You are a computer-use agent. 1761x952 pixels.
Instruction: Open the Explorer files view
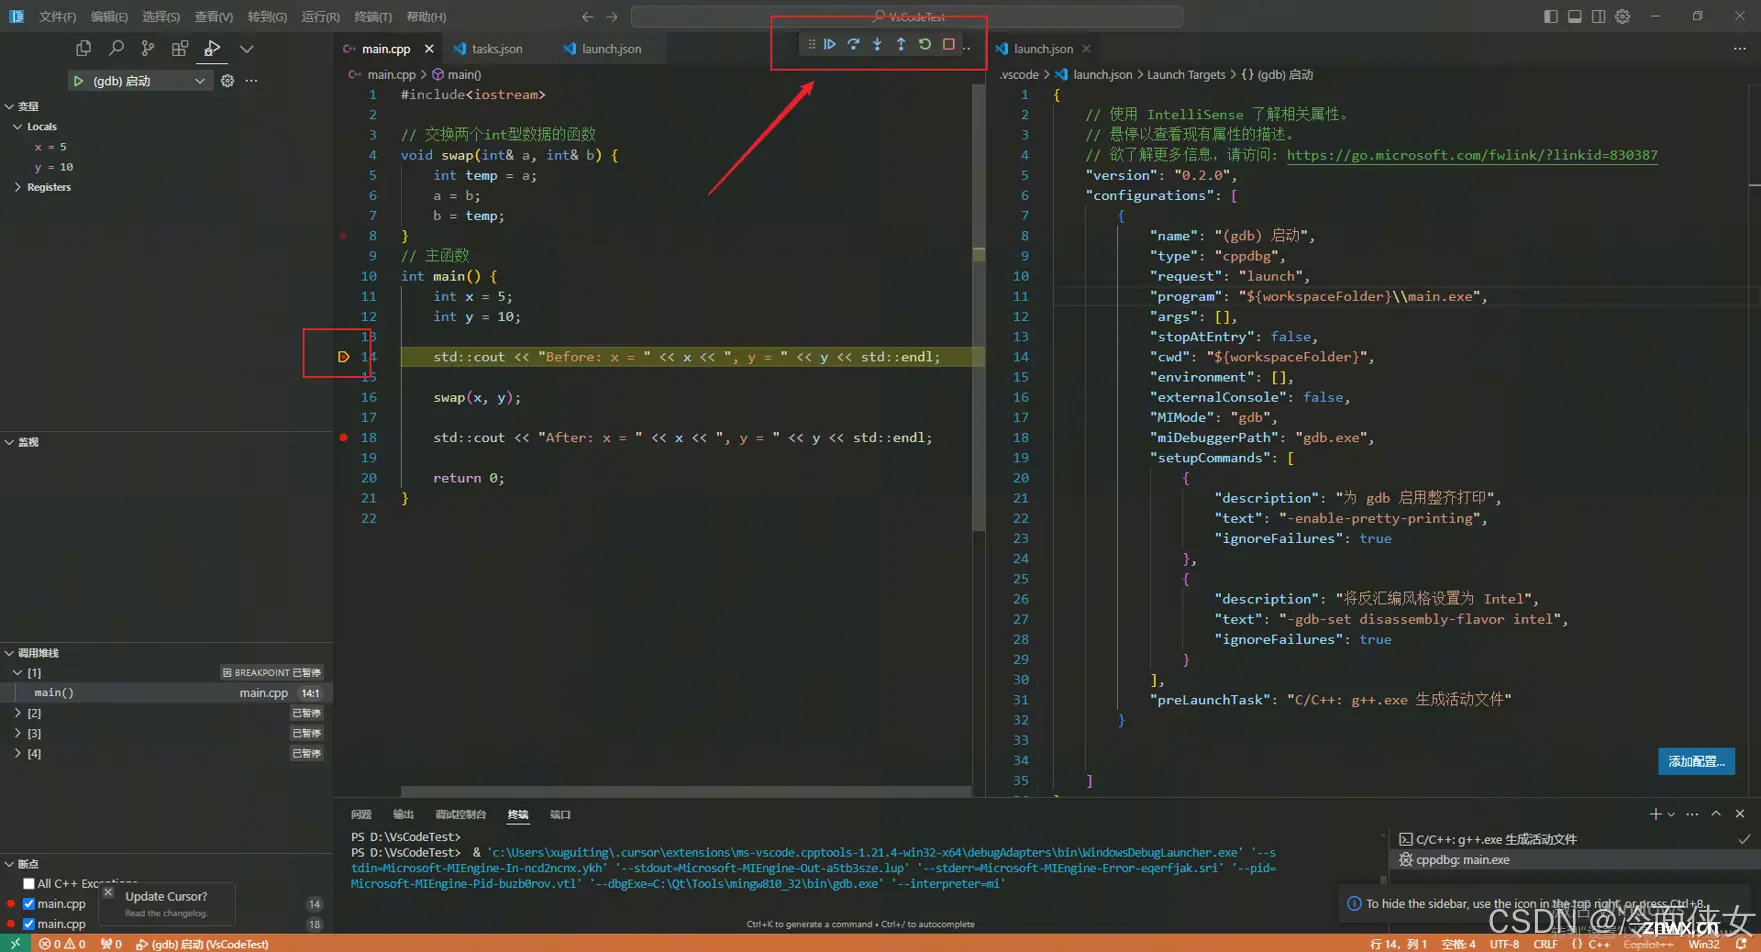84,48
